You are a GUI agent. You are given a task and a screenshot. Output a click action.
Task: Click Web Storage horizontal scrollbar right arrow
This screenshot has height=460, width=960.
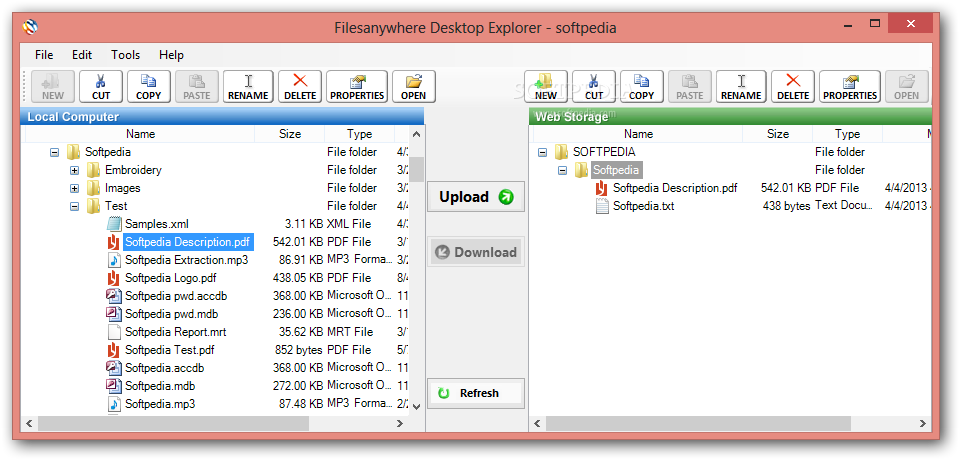coord(923,423)
